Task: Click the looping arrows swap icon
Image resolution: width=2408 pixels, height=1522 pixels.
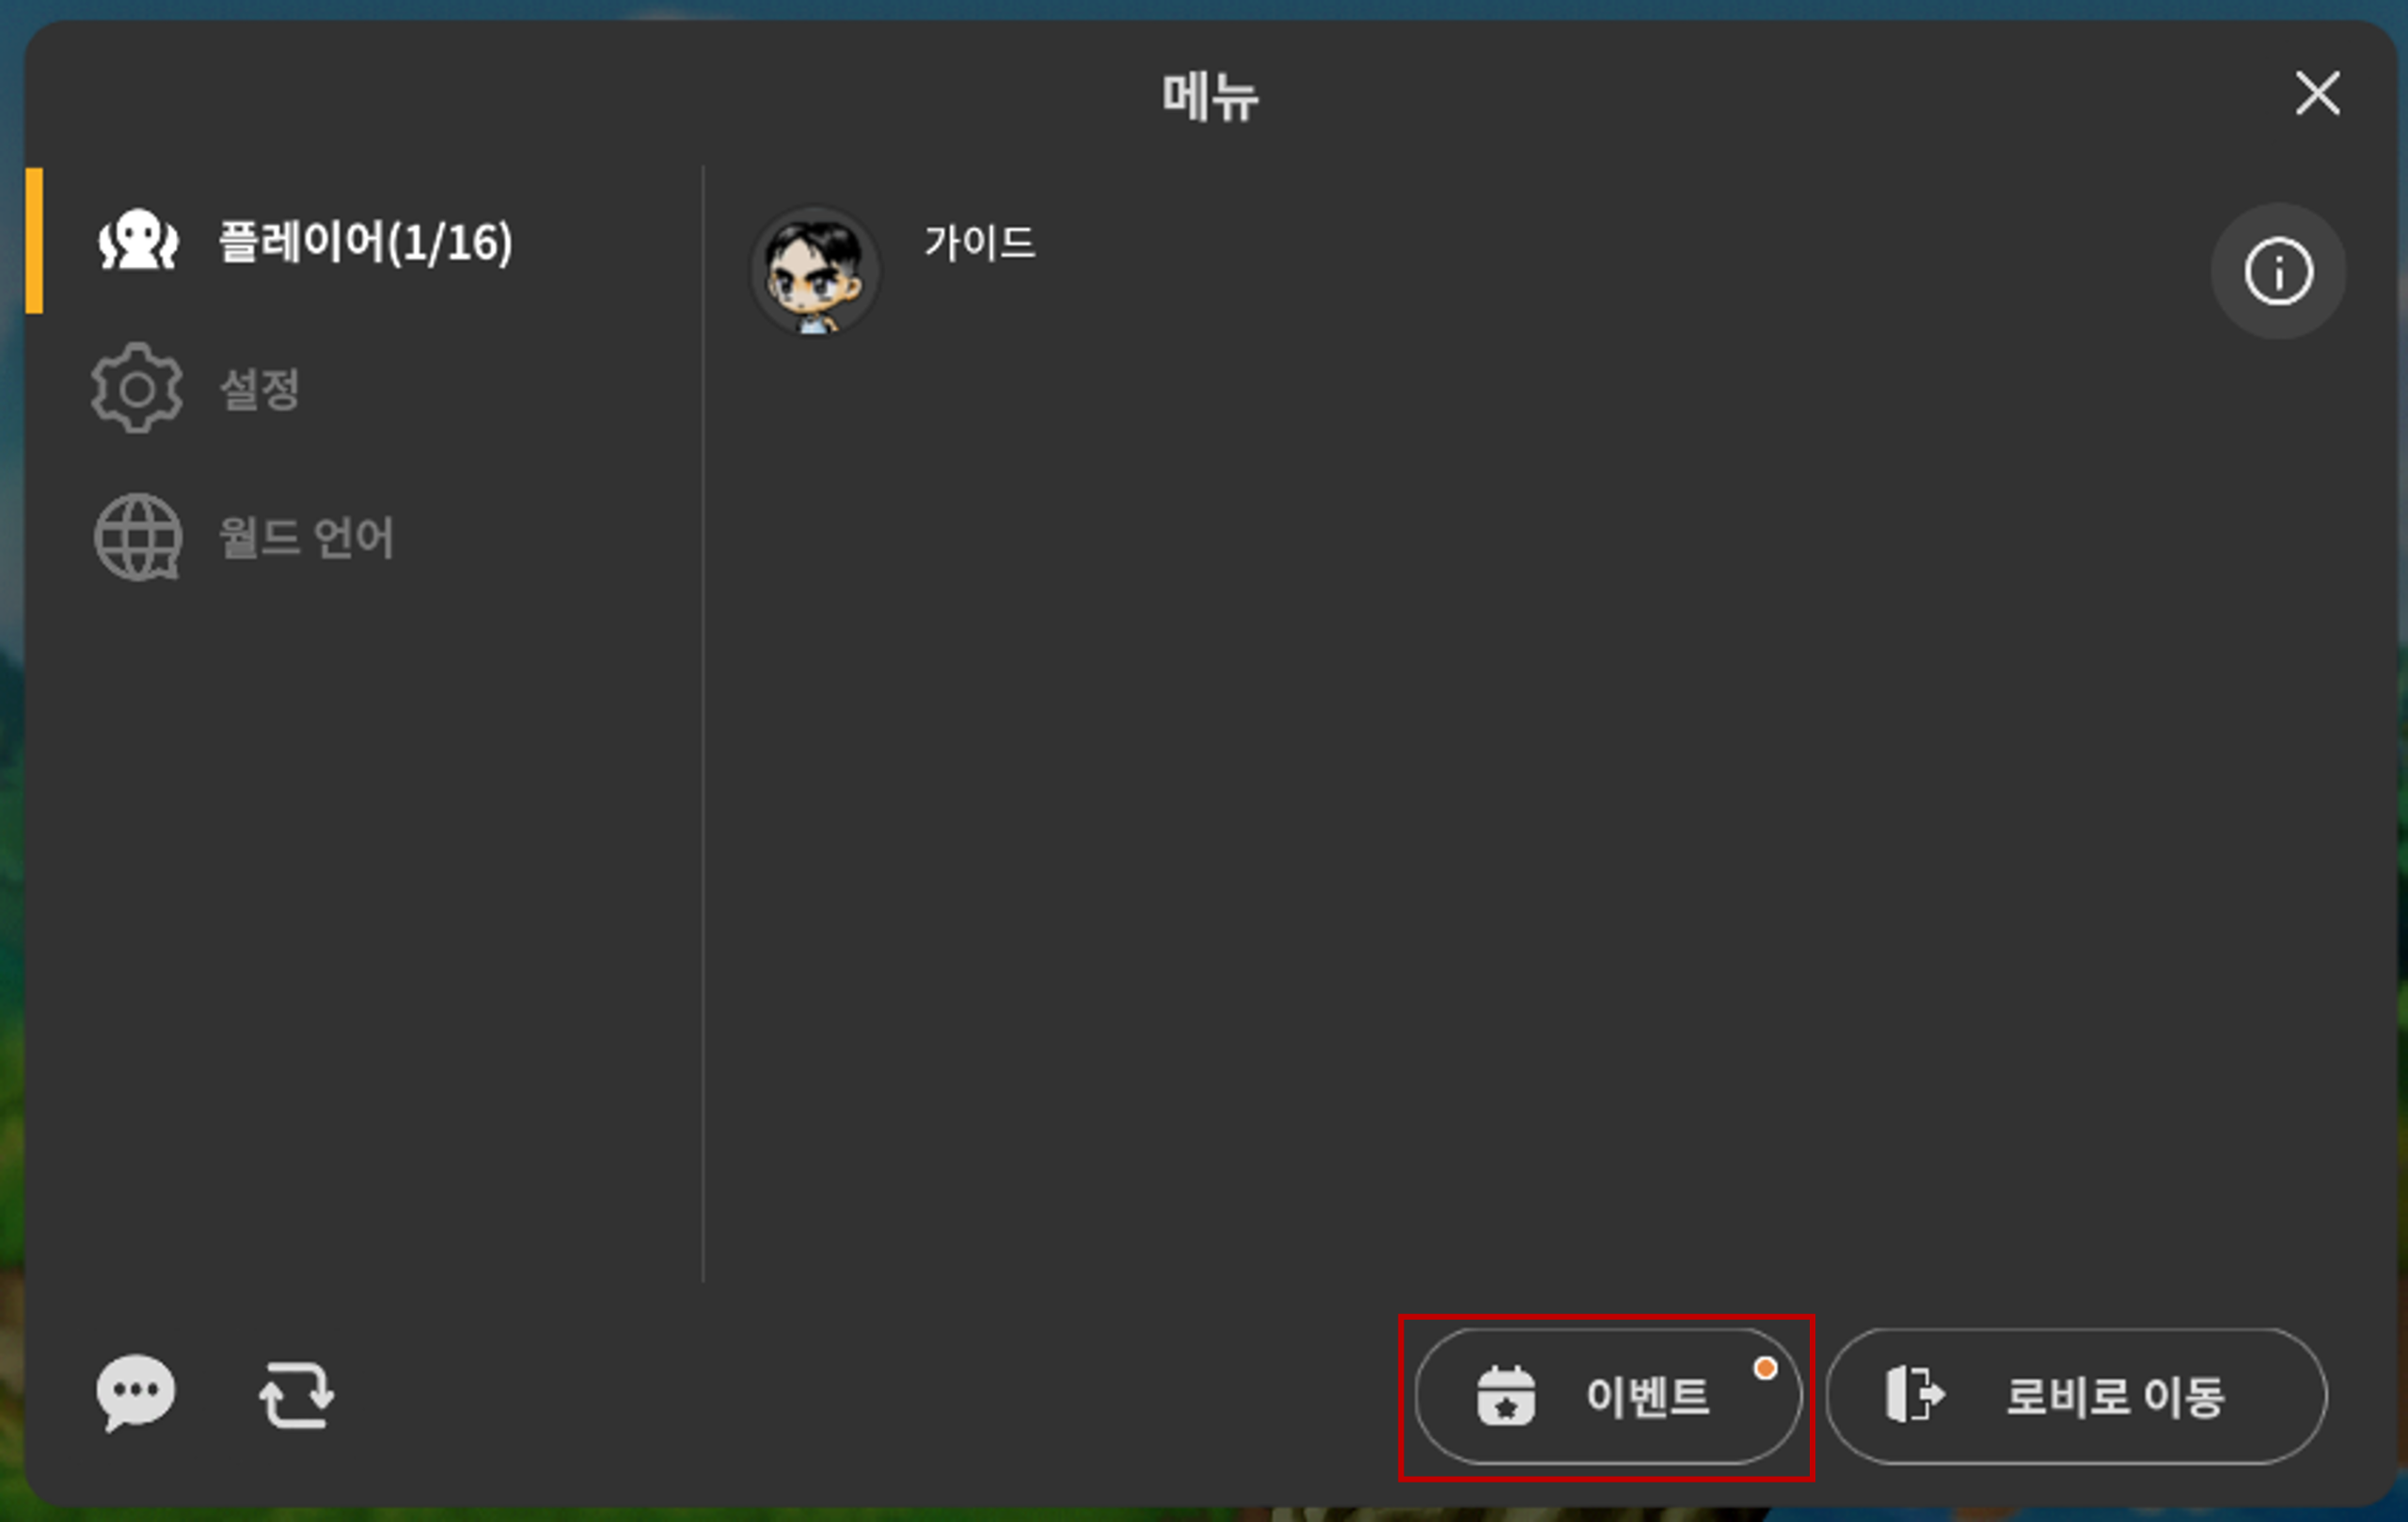Action: tap(296, 1394)
